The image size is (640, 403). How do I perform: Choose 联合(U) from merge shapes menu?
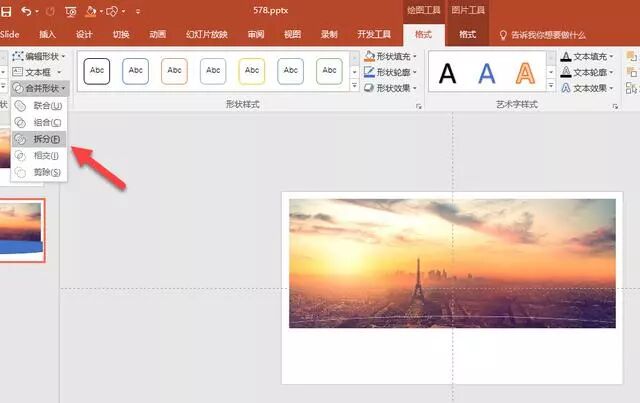point(39,106)
